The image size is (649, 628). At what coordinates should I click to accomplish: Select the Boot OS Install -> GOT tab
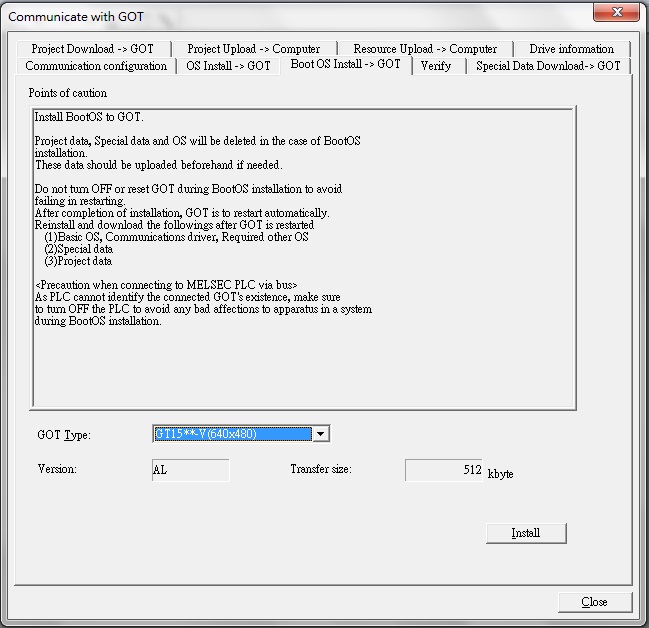click(x=345, y=64)
